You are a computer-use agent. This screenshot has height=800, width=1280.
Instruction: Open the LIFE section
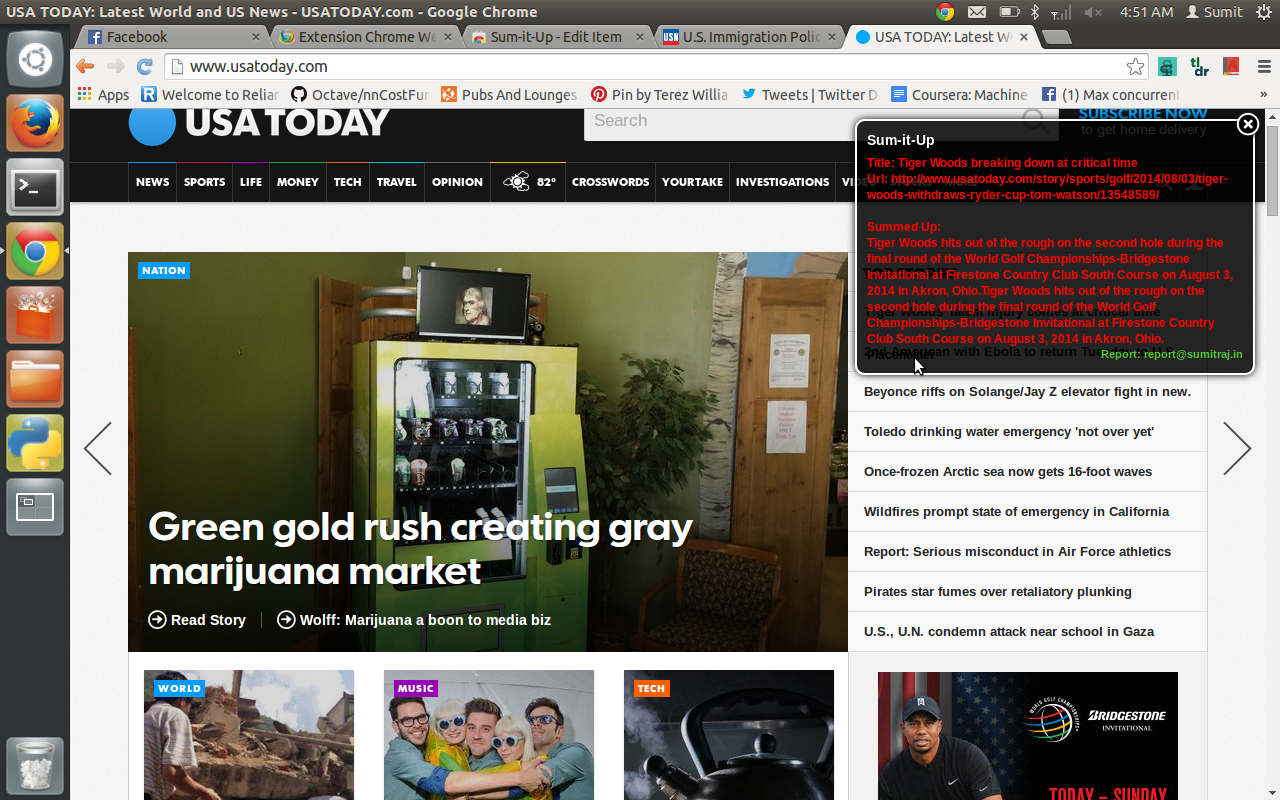click(251, 182)
